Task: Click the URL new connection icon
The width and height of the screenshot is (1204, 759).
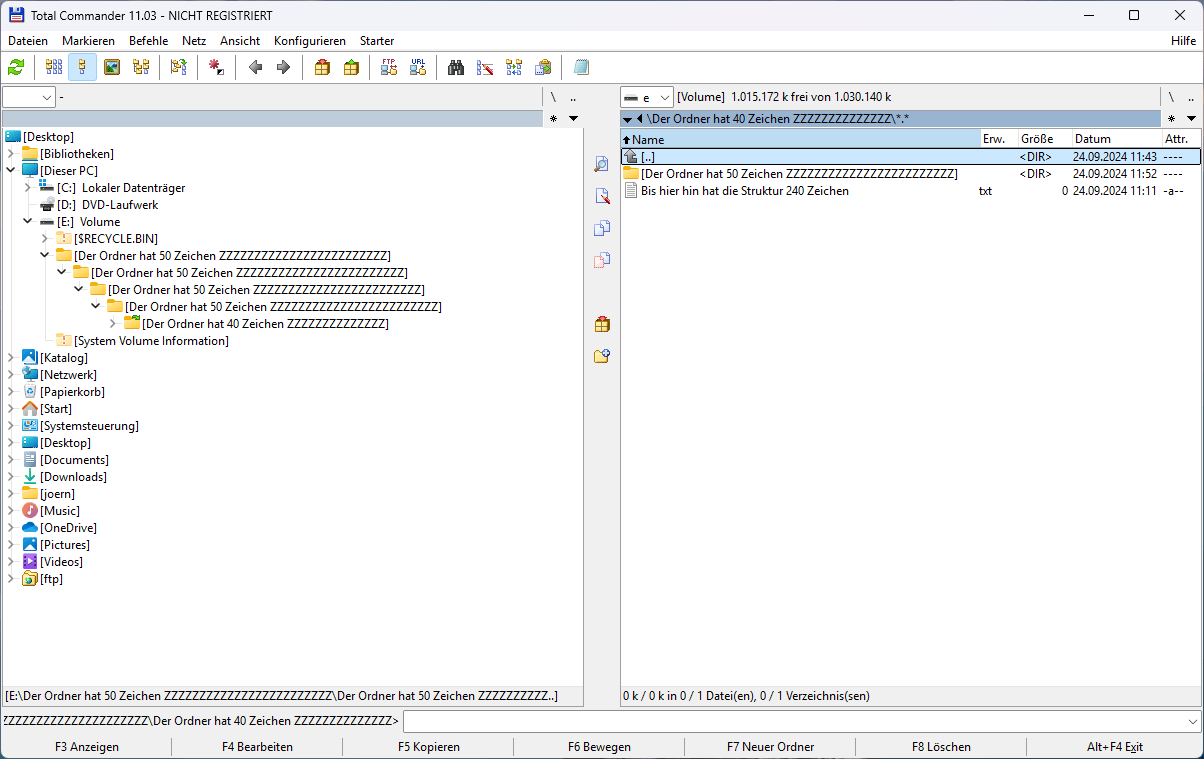Action: [418, 67]
